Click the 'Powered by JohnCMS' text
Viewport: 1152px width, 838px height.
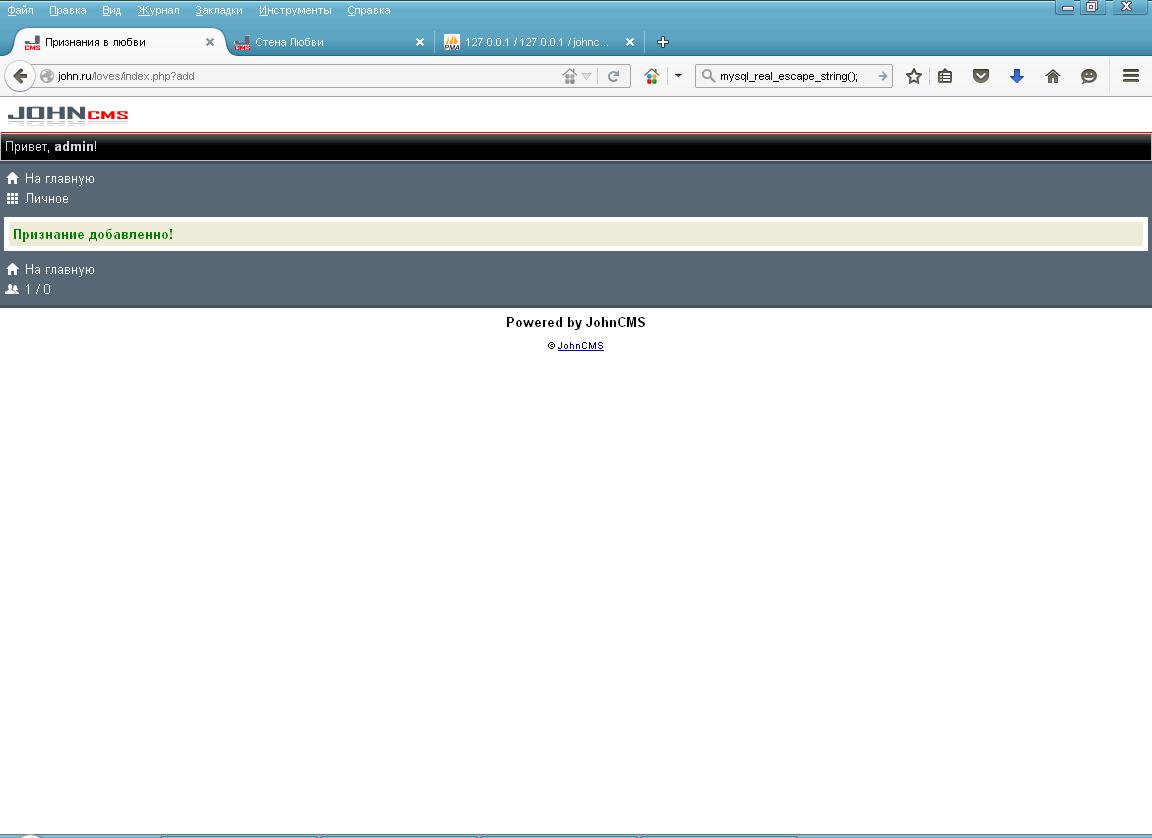[576, 322]
